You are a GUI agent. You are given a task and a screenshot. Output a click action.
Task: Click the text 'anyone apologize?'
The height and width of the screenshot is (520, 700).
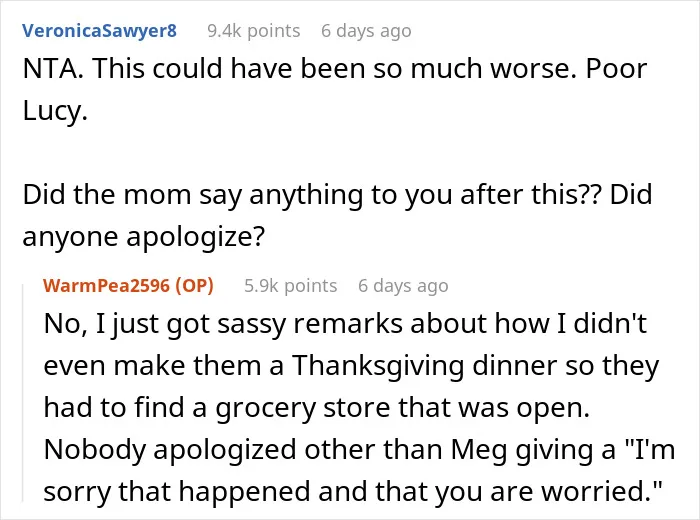[x=144, y=237]
